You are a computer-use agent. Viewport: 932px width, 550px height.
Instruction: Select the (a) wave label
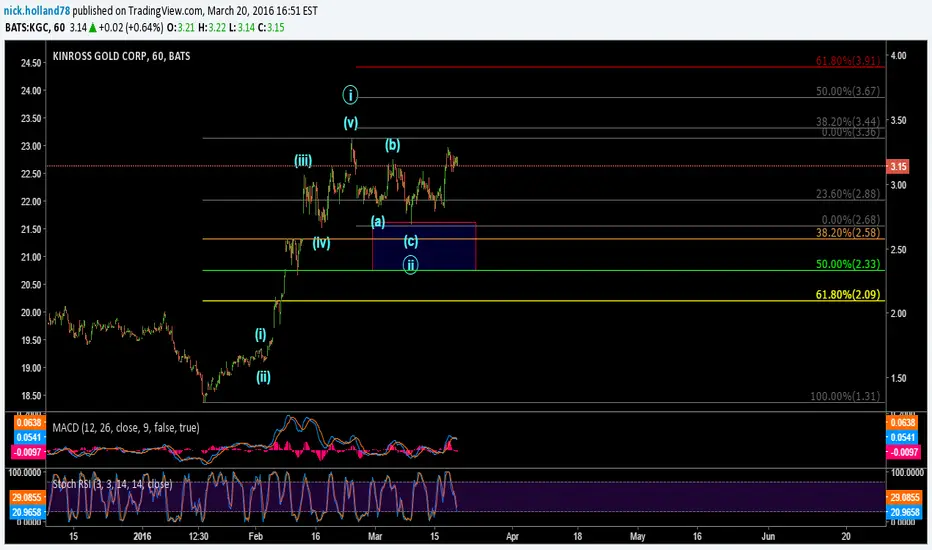[x=378, y=222]
